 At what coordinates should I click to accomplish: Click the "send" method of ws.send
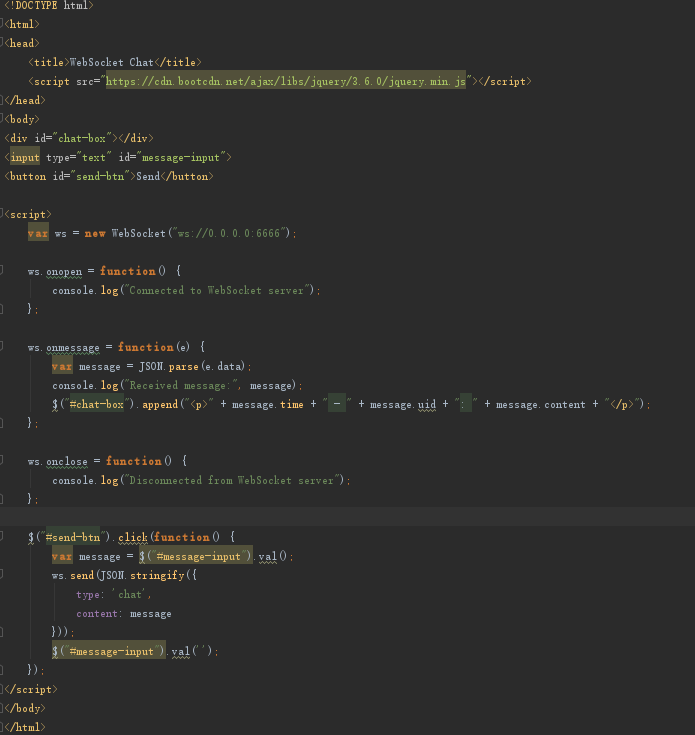[x=82, y=576]
